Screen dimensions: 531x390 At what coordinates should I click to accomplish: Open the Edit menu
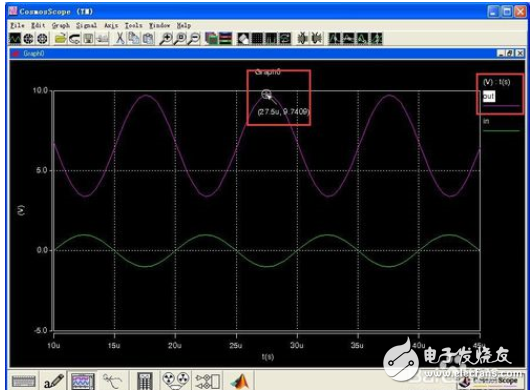pyautogui.click(x=38, y=26)
